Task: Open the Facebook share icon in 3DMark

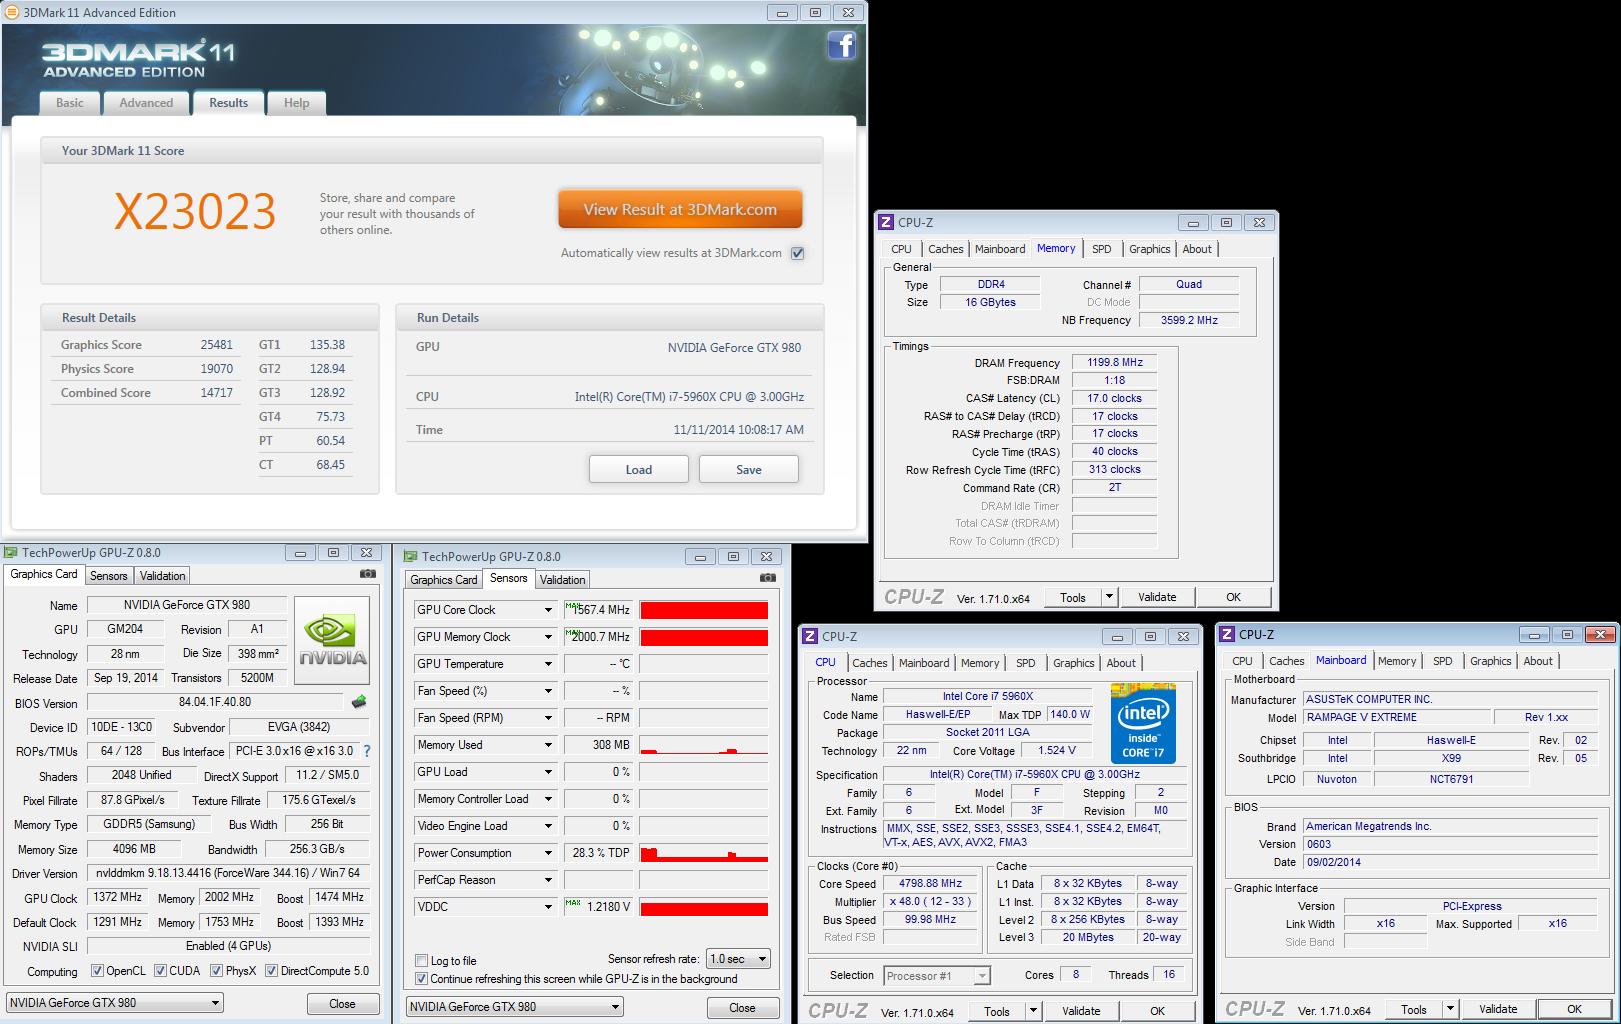Action: pyautogui.click(x=842, y=45)
